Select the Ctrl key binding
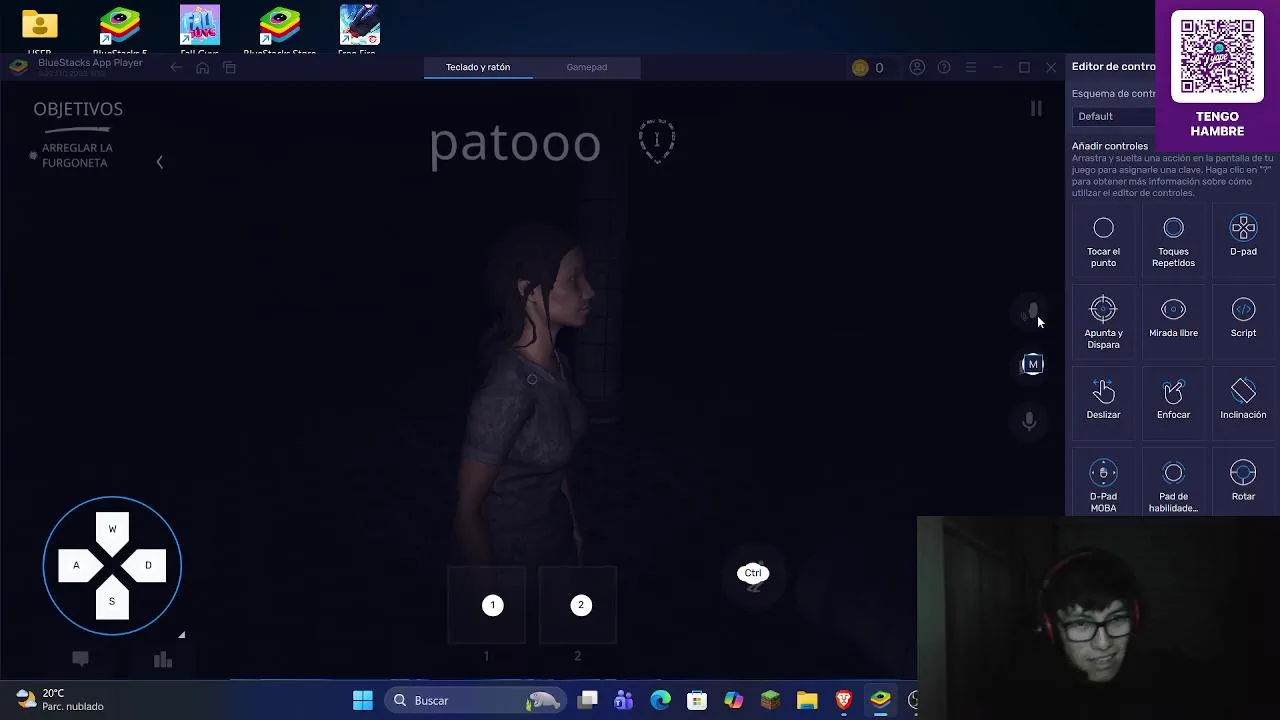The width and height of the screenshot is (1280, 720). tap(753, 573)
